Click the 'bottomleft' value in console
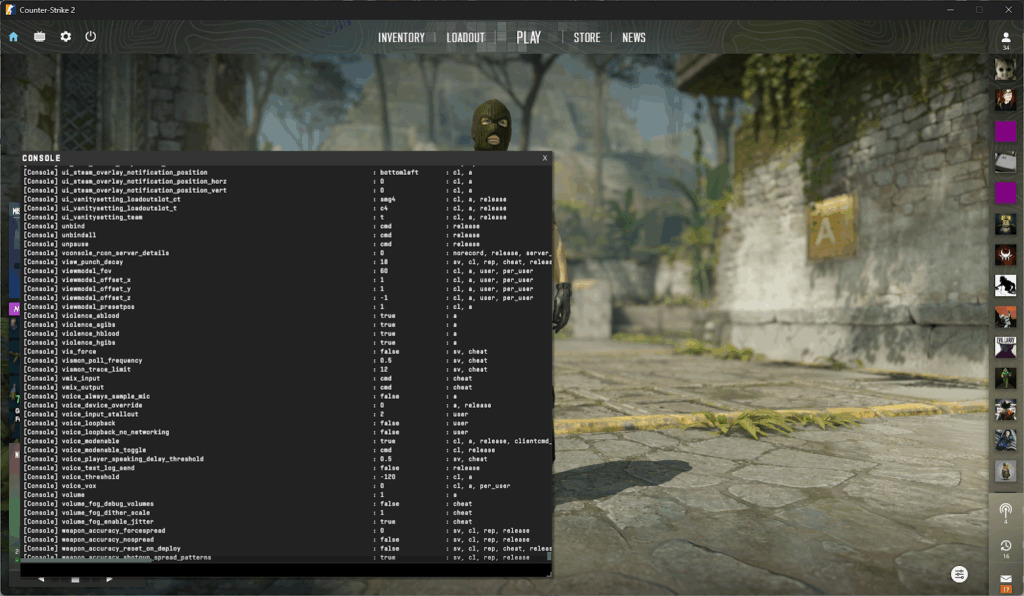This screenshot has width=1024, height=596. (399, 172)
